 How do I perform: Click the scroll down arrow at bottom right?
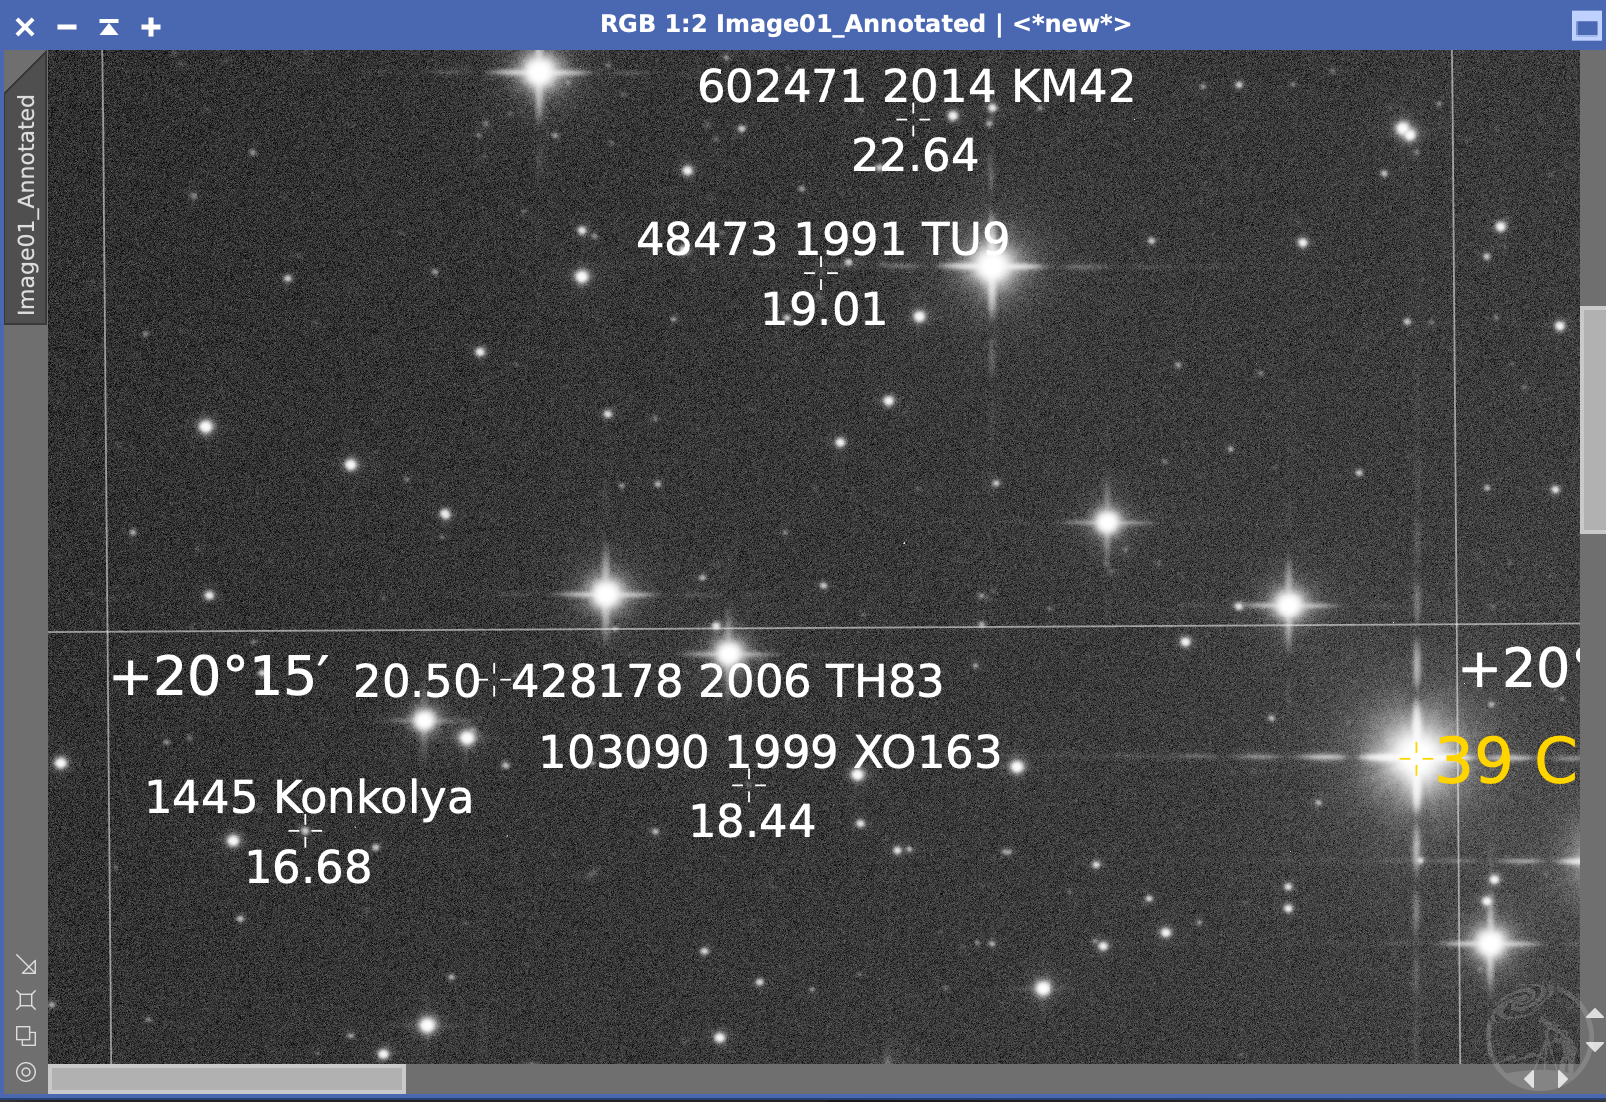1594,1046
